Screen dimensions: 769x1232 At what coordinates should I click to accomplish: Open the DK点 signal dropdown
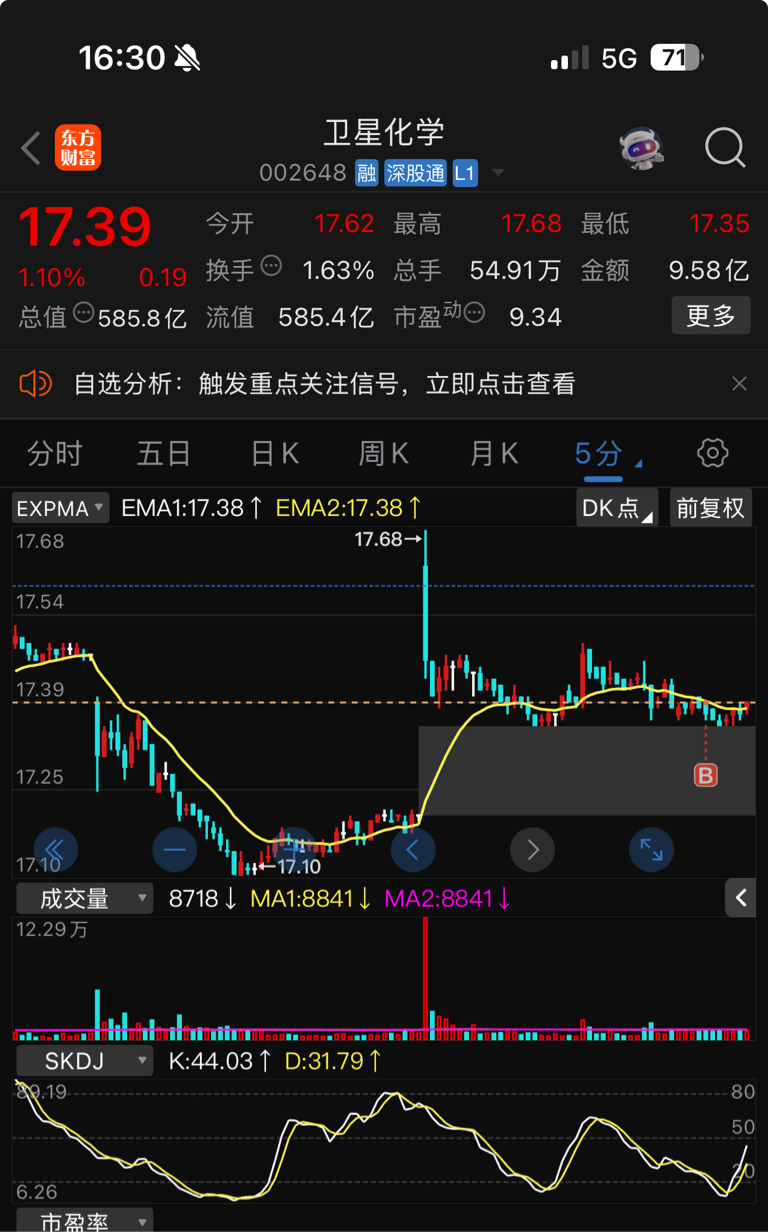pyautogui.click(x=617, y=508)
